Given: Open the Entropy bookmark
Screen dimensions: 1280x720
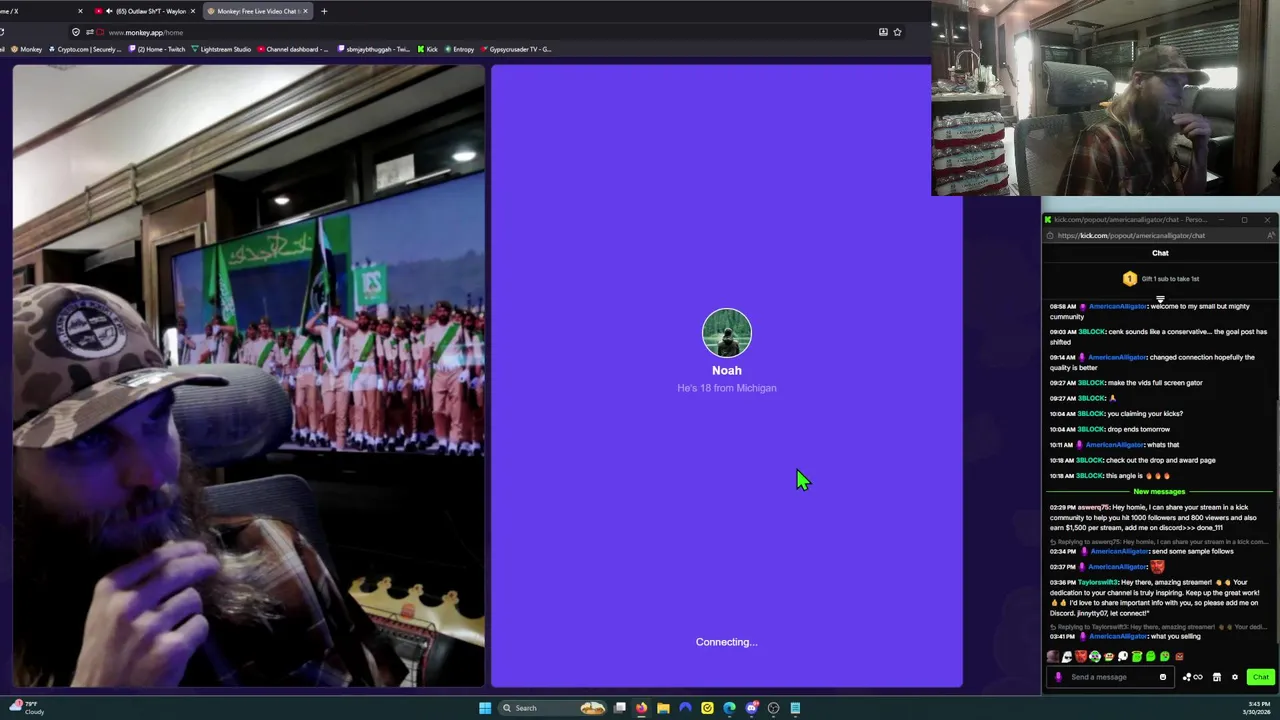Looking at the screenshot, I should point(459,49).
